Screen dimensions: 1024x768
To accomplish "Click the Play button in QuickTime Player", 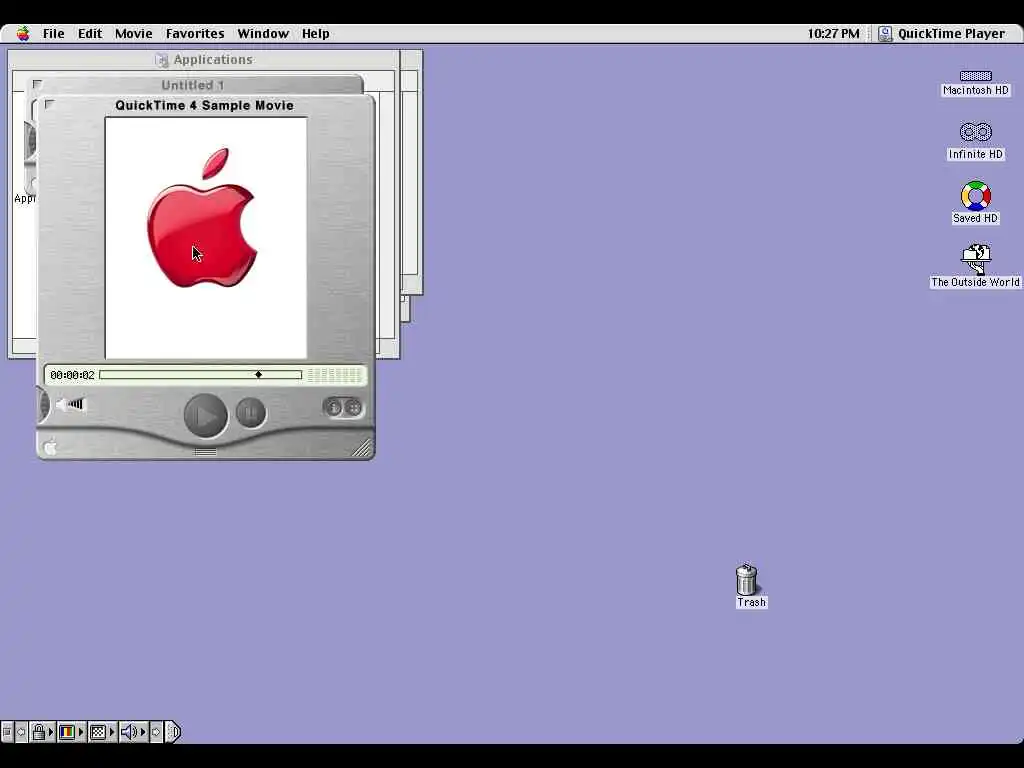I will coord(206,415).
